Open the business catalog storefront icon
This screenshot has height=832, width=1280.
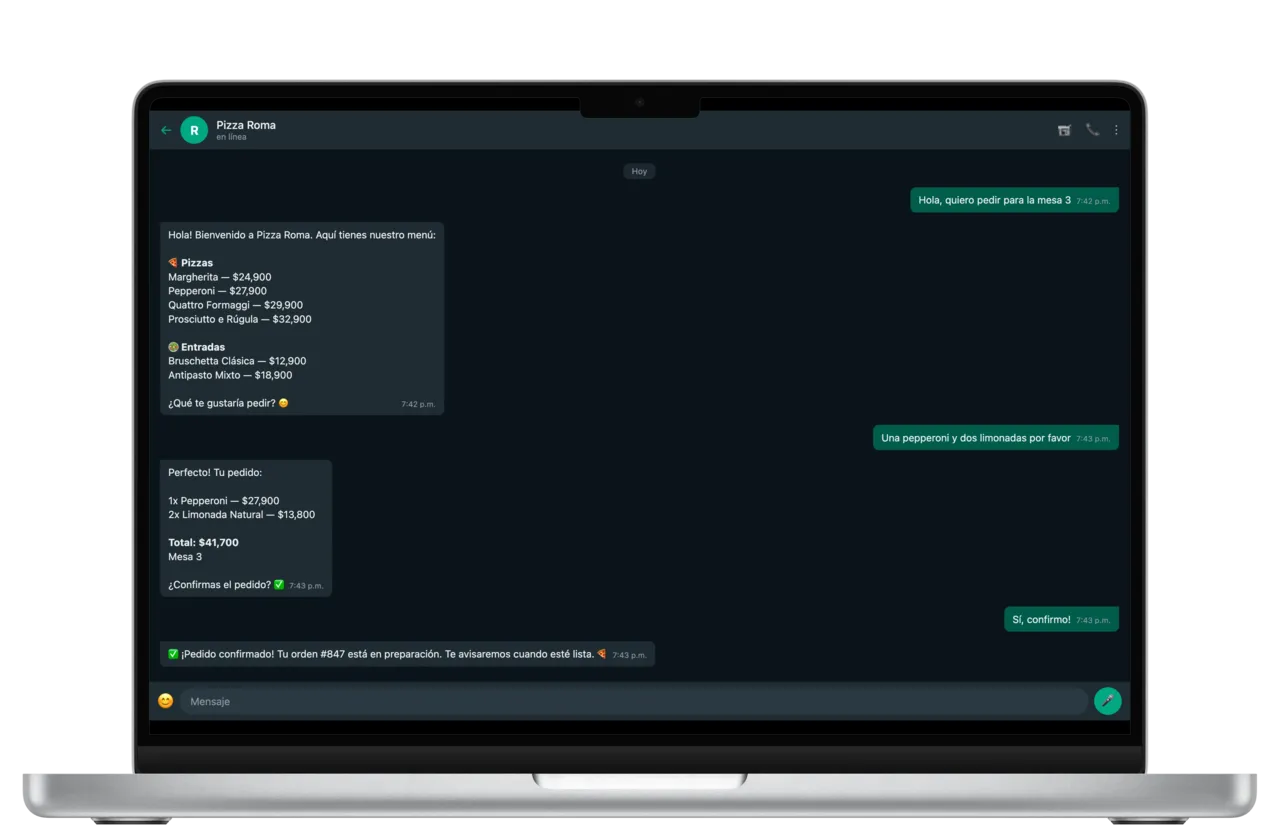tap(1064, 130)
